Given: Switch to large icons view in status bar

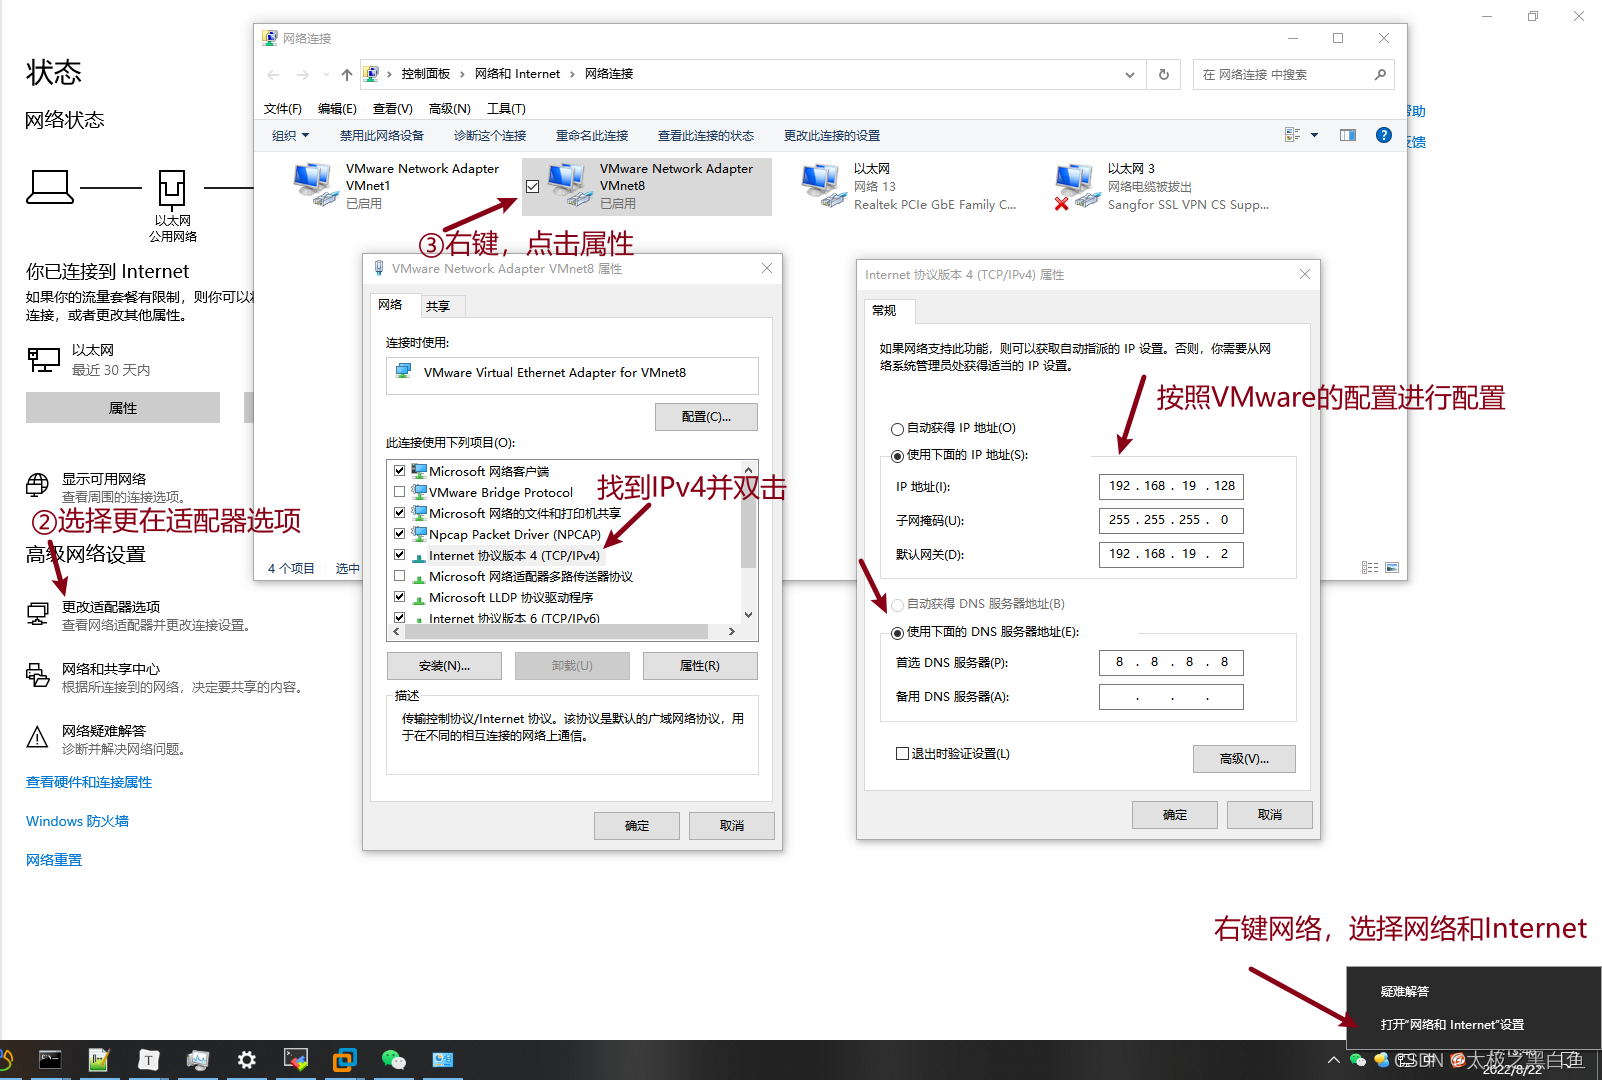Looking at the screenshot, I should click(x=1391, y=567).
